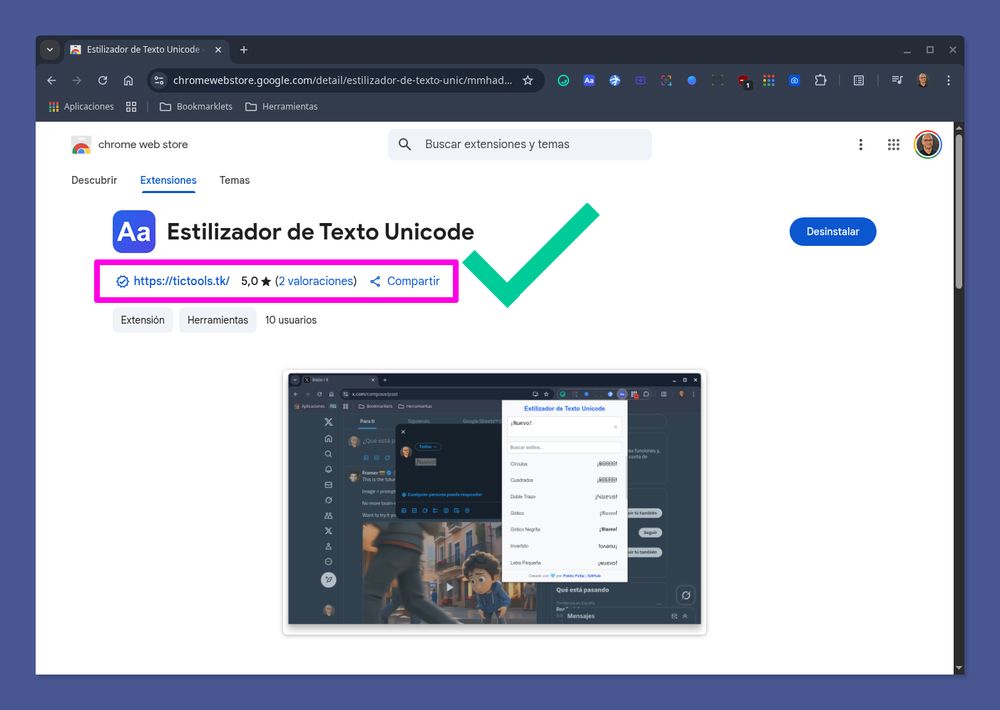Click the scrollbar down arrow
This screenshot has width=1000, height=710.
(x=959, y=669)
